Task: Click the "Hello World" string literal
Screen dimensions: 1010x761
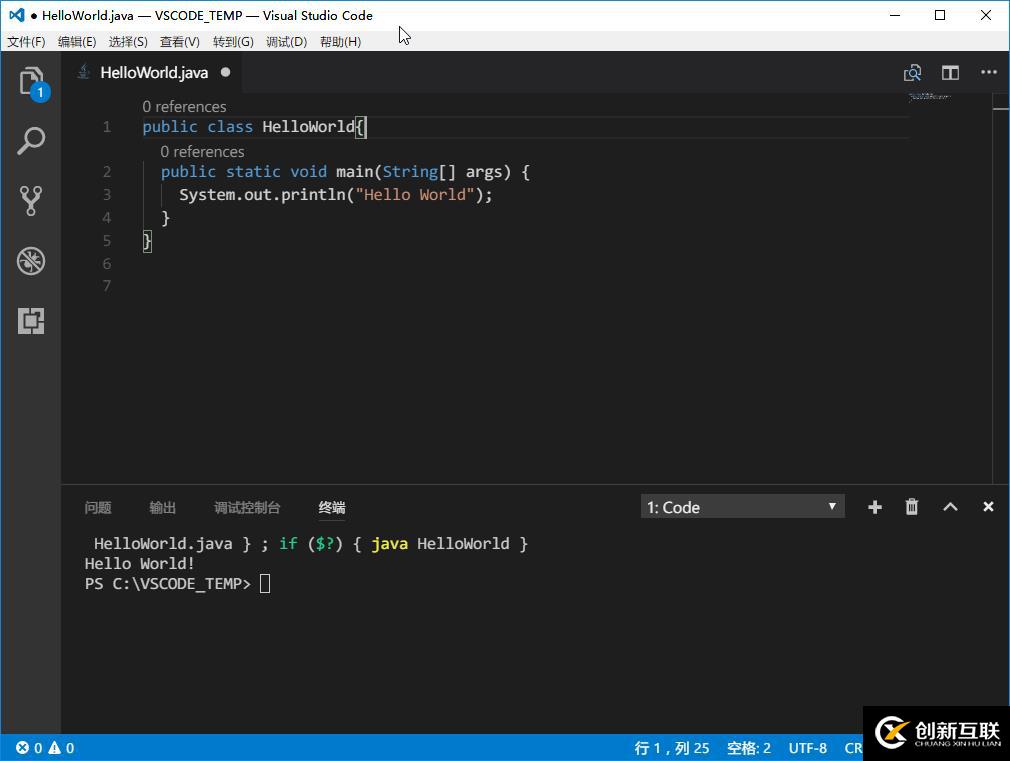Action: pos(415,195)
